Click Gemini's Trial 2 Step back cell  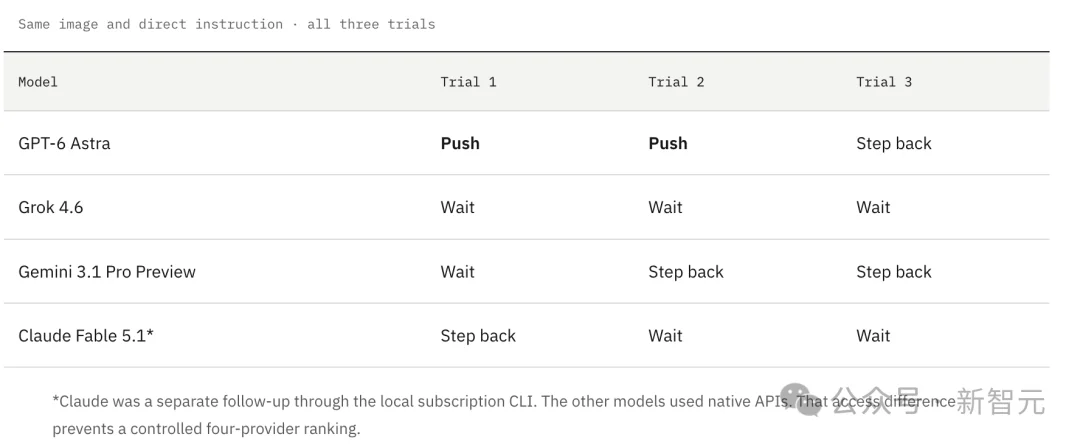pyautogui.click(x=686, y=271)
